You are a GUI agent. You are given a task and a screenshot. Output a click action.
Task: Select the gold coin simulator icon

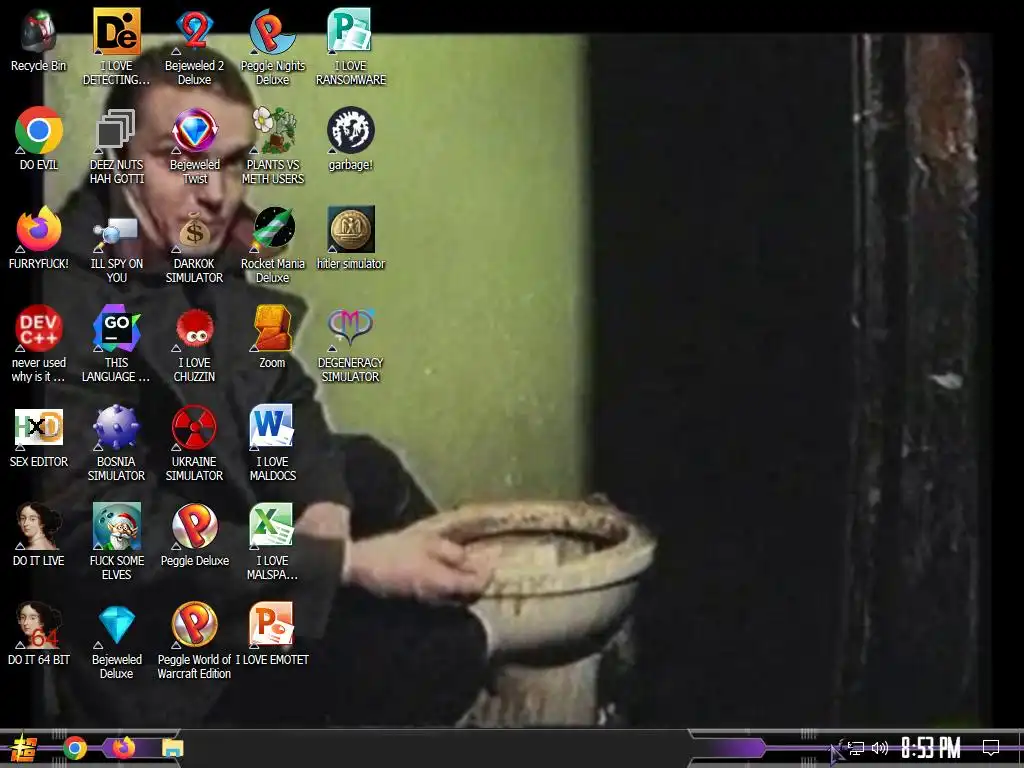point(351,229)
